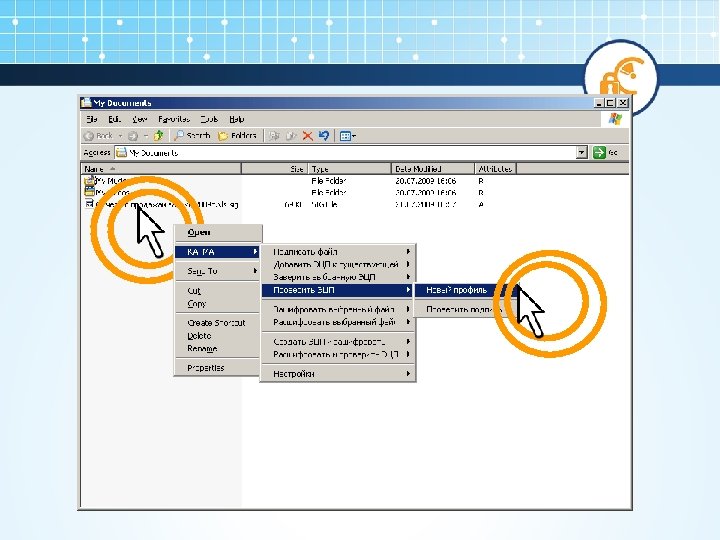720x540 pixels.
Task: Open the Forward history dropdown arrow
Action: pyautogui.click(x=146, y=136)
